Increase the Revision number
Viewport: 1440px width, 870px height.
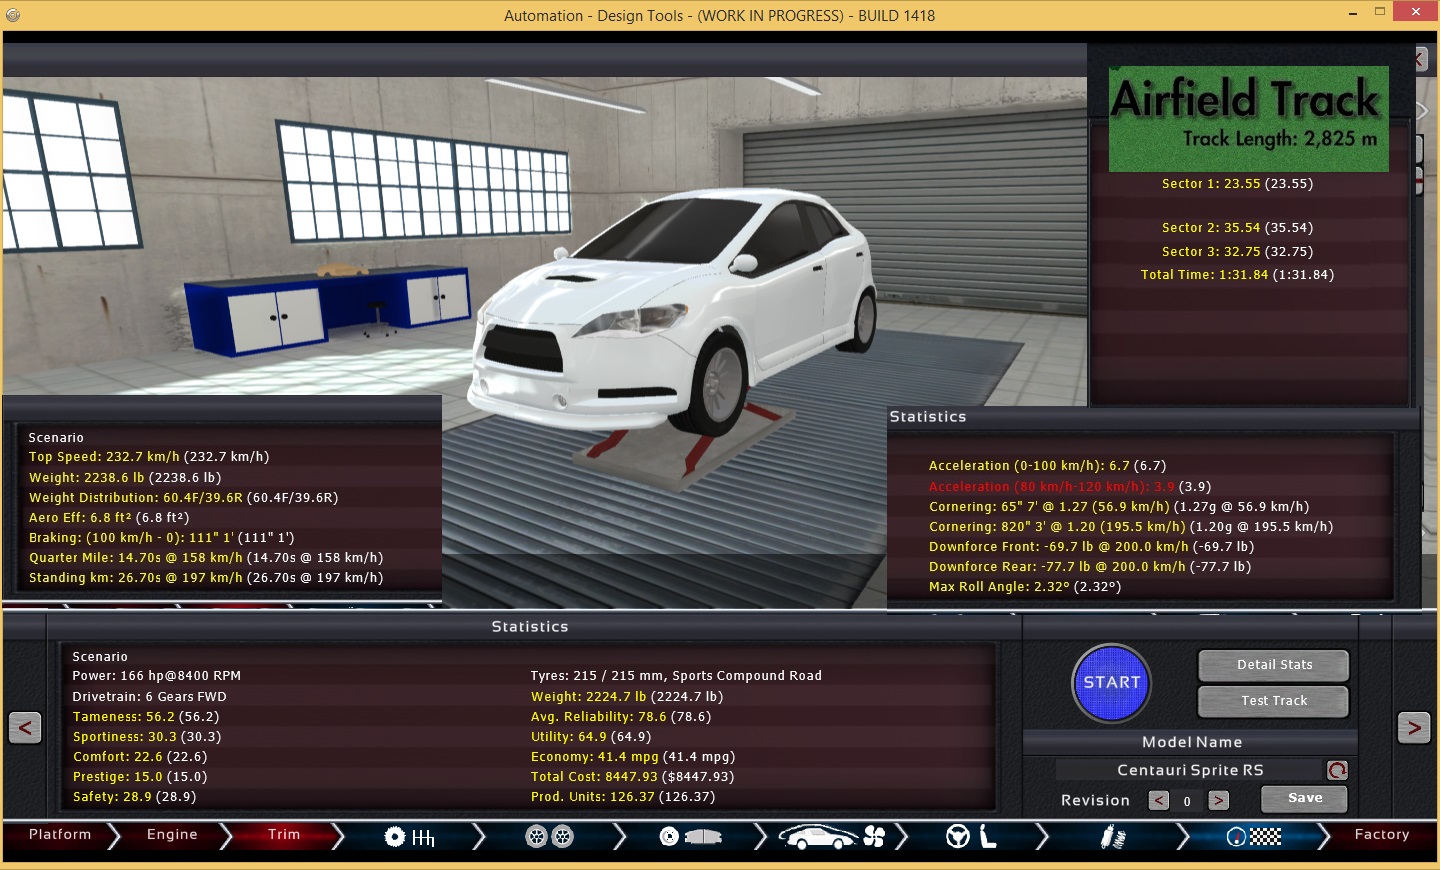[x=1218, y=800]
